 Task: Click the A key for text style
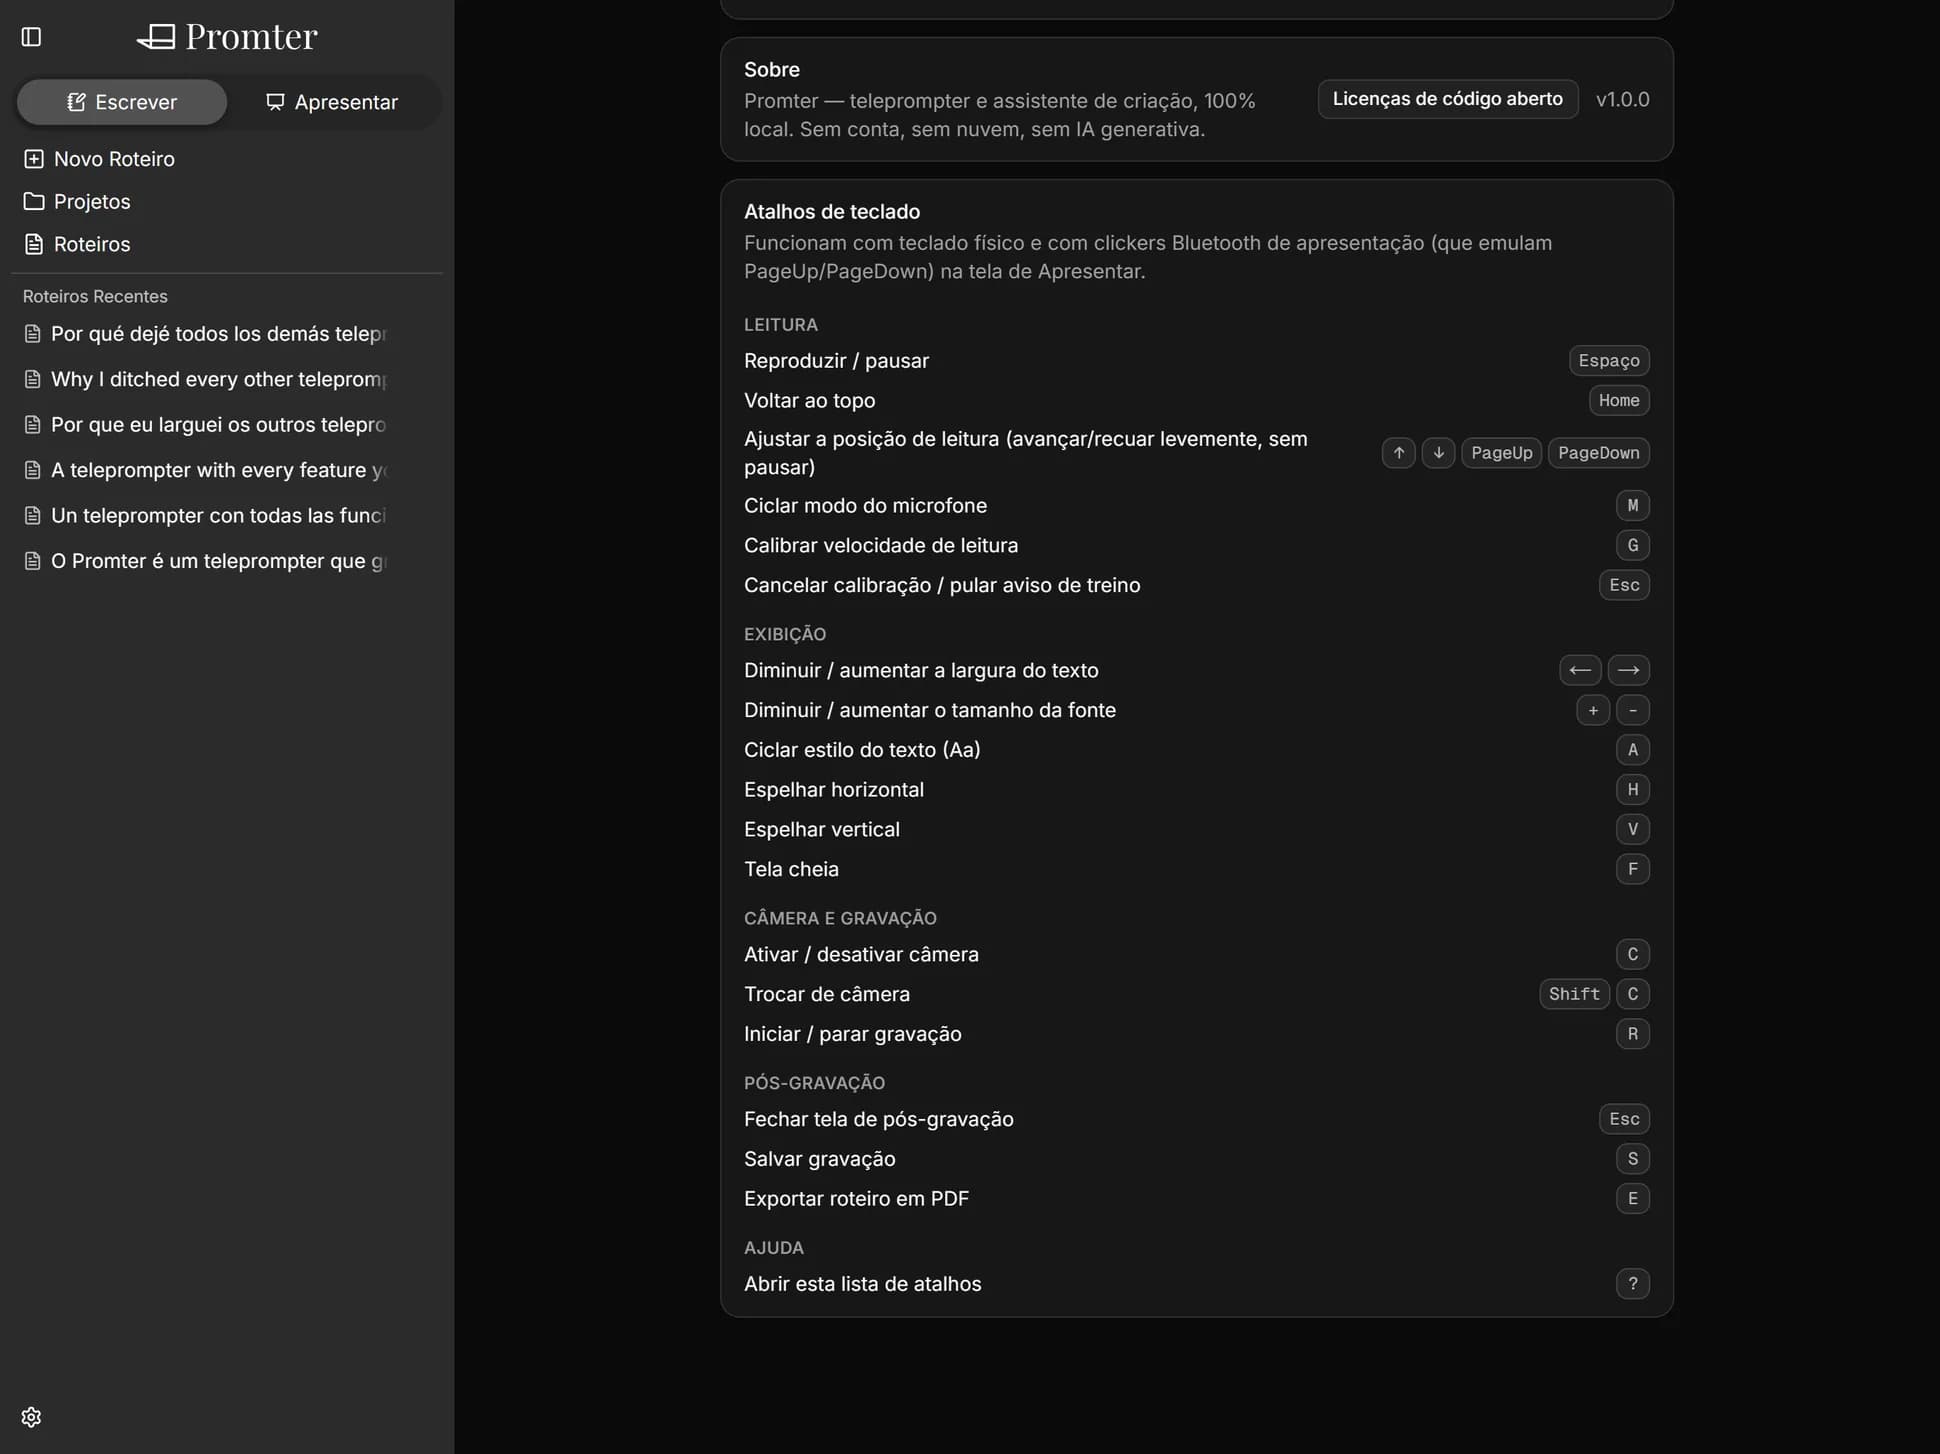(1632, 750)
